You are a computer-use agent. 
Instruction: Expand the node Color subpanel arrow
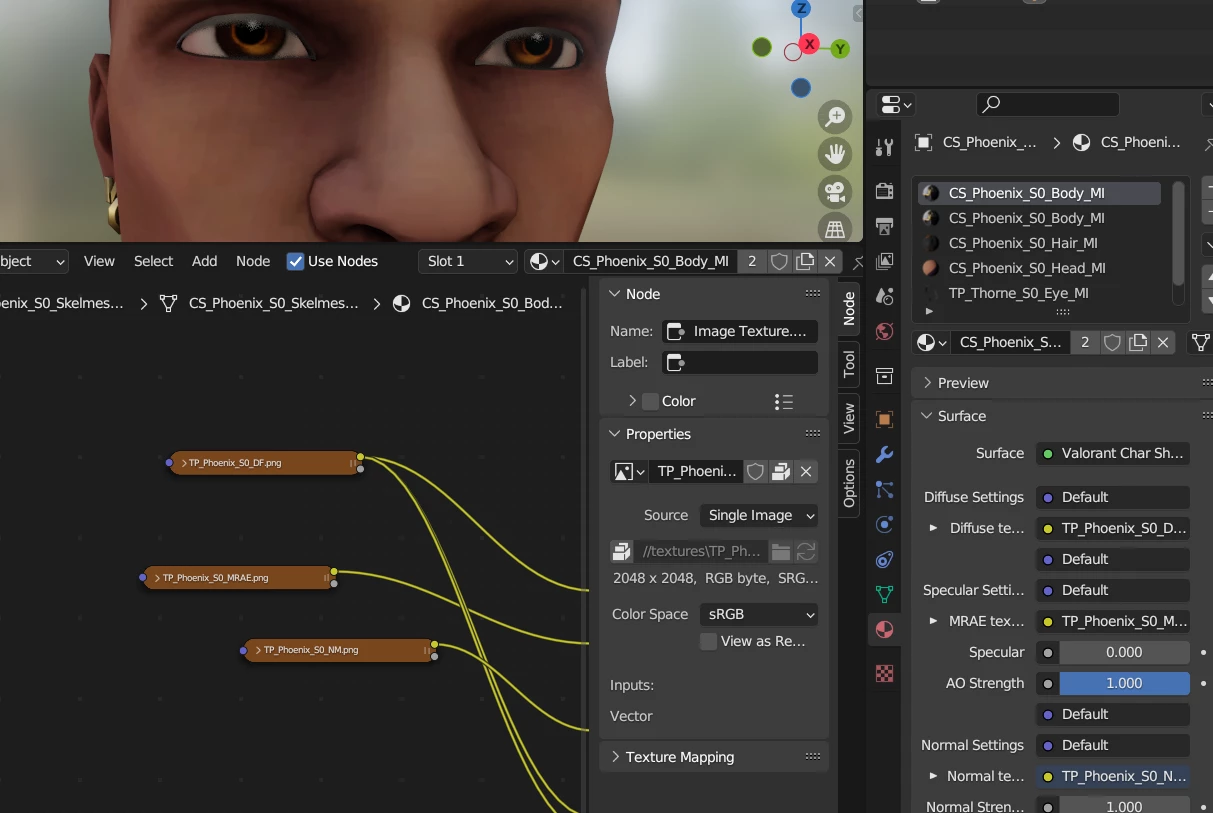(x=632, y=401)
